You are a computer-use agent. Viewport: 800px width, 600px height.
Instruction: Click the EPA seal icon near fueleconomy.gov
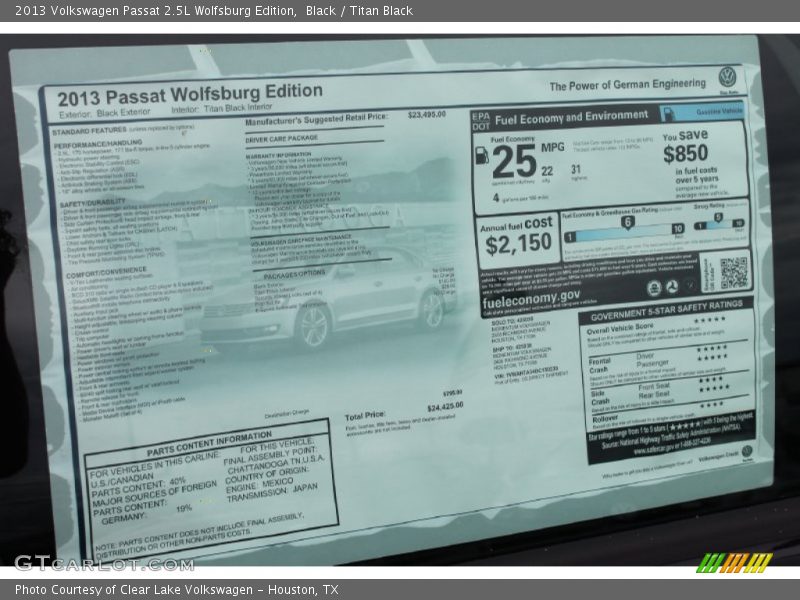click(x=654, y=286)
